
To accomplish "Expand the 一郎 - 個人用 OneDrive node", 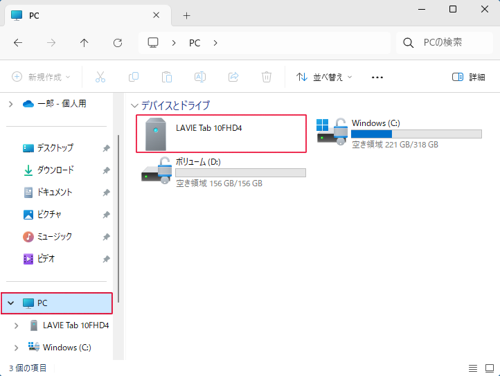I will click(11, 104).
